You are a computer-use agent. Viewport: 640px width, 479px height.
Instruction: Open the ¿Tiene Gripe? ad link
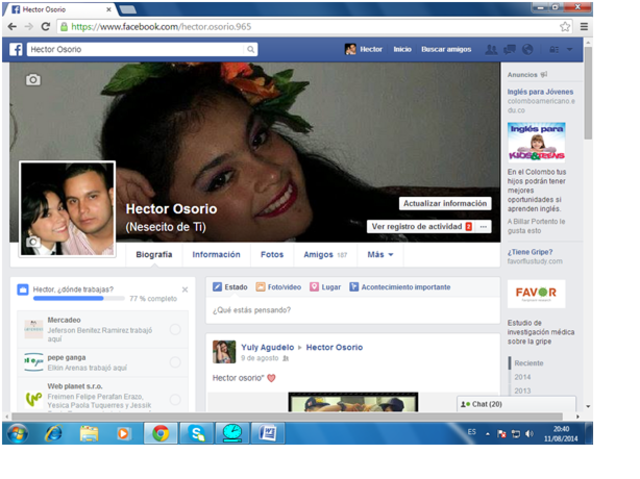530,252
